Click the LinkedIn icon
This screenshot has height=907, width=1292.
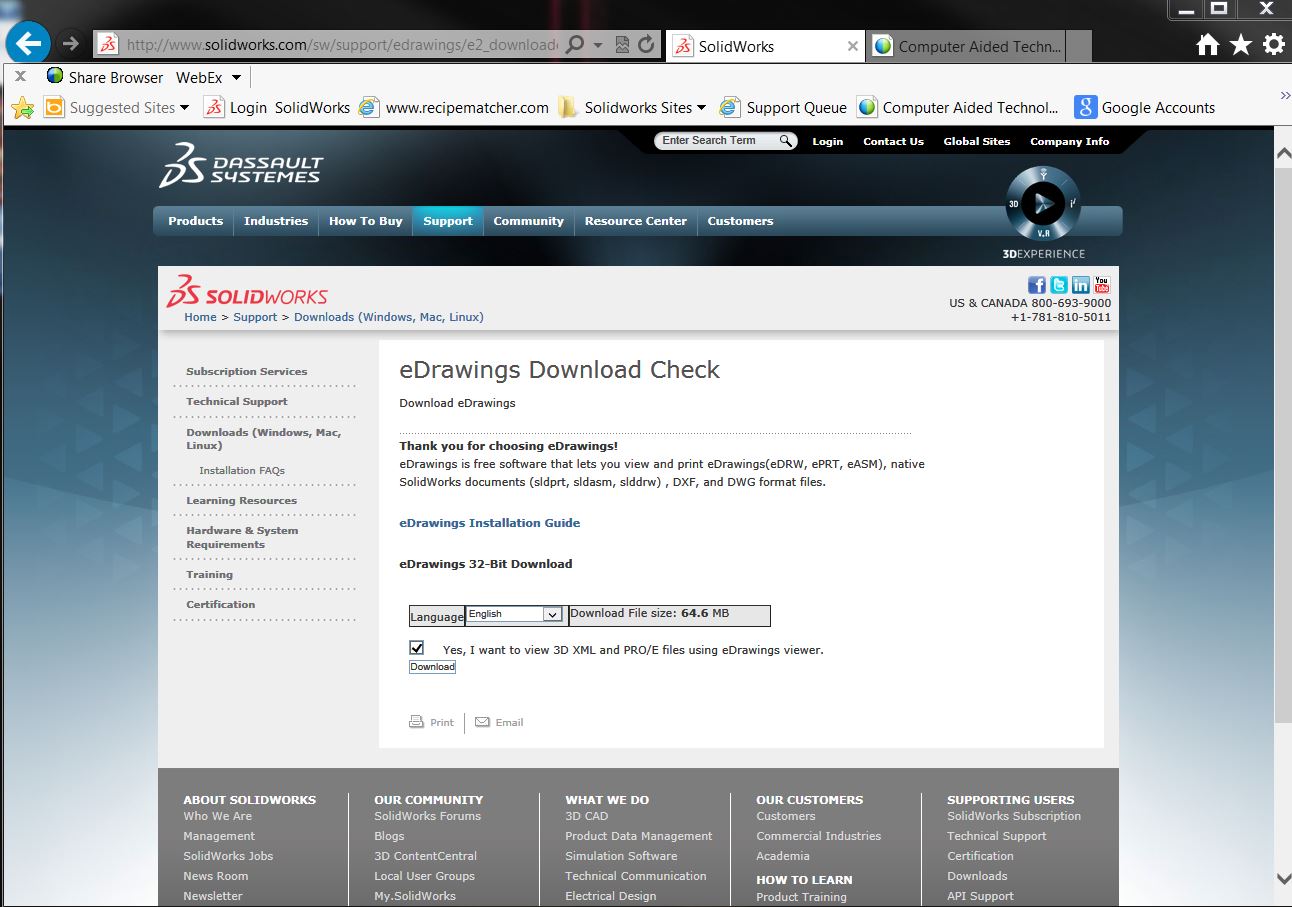[1080, 285]
